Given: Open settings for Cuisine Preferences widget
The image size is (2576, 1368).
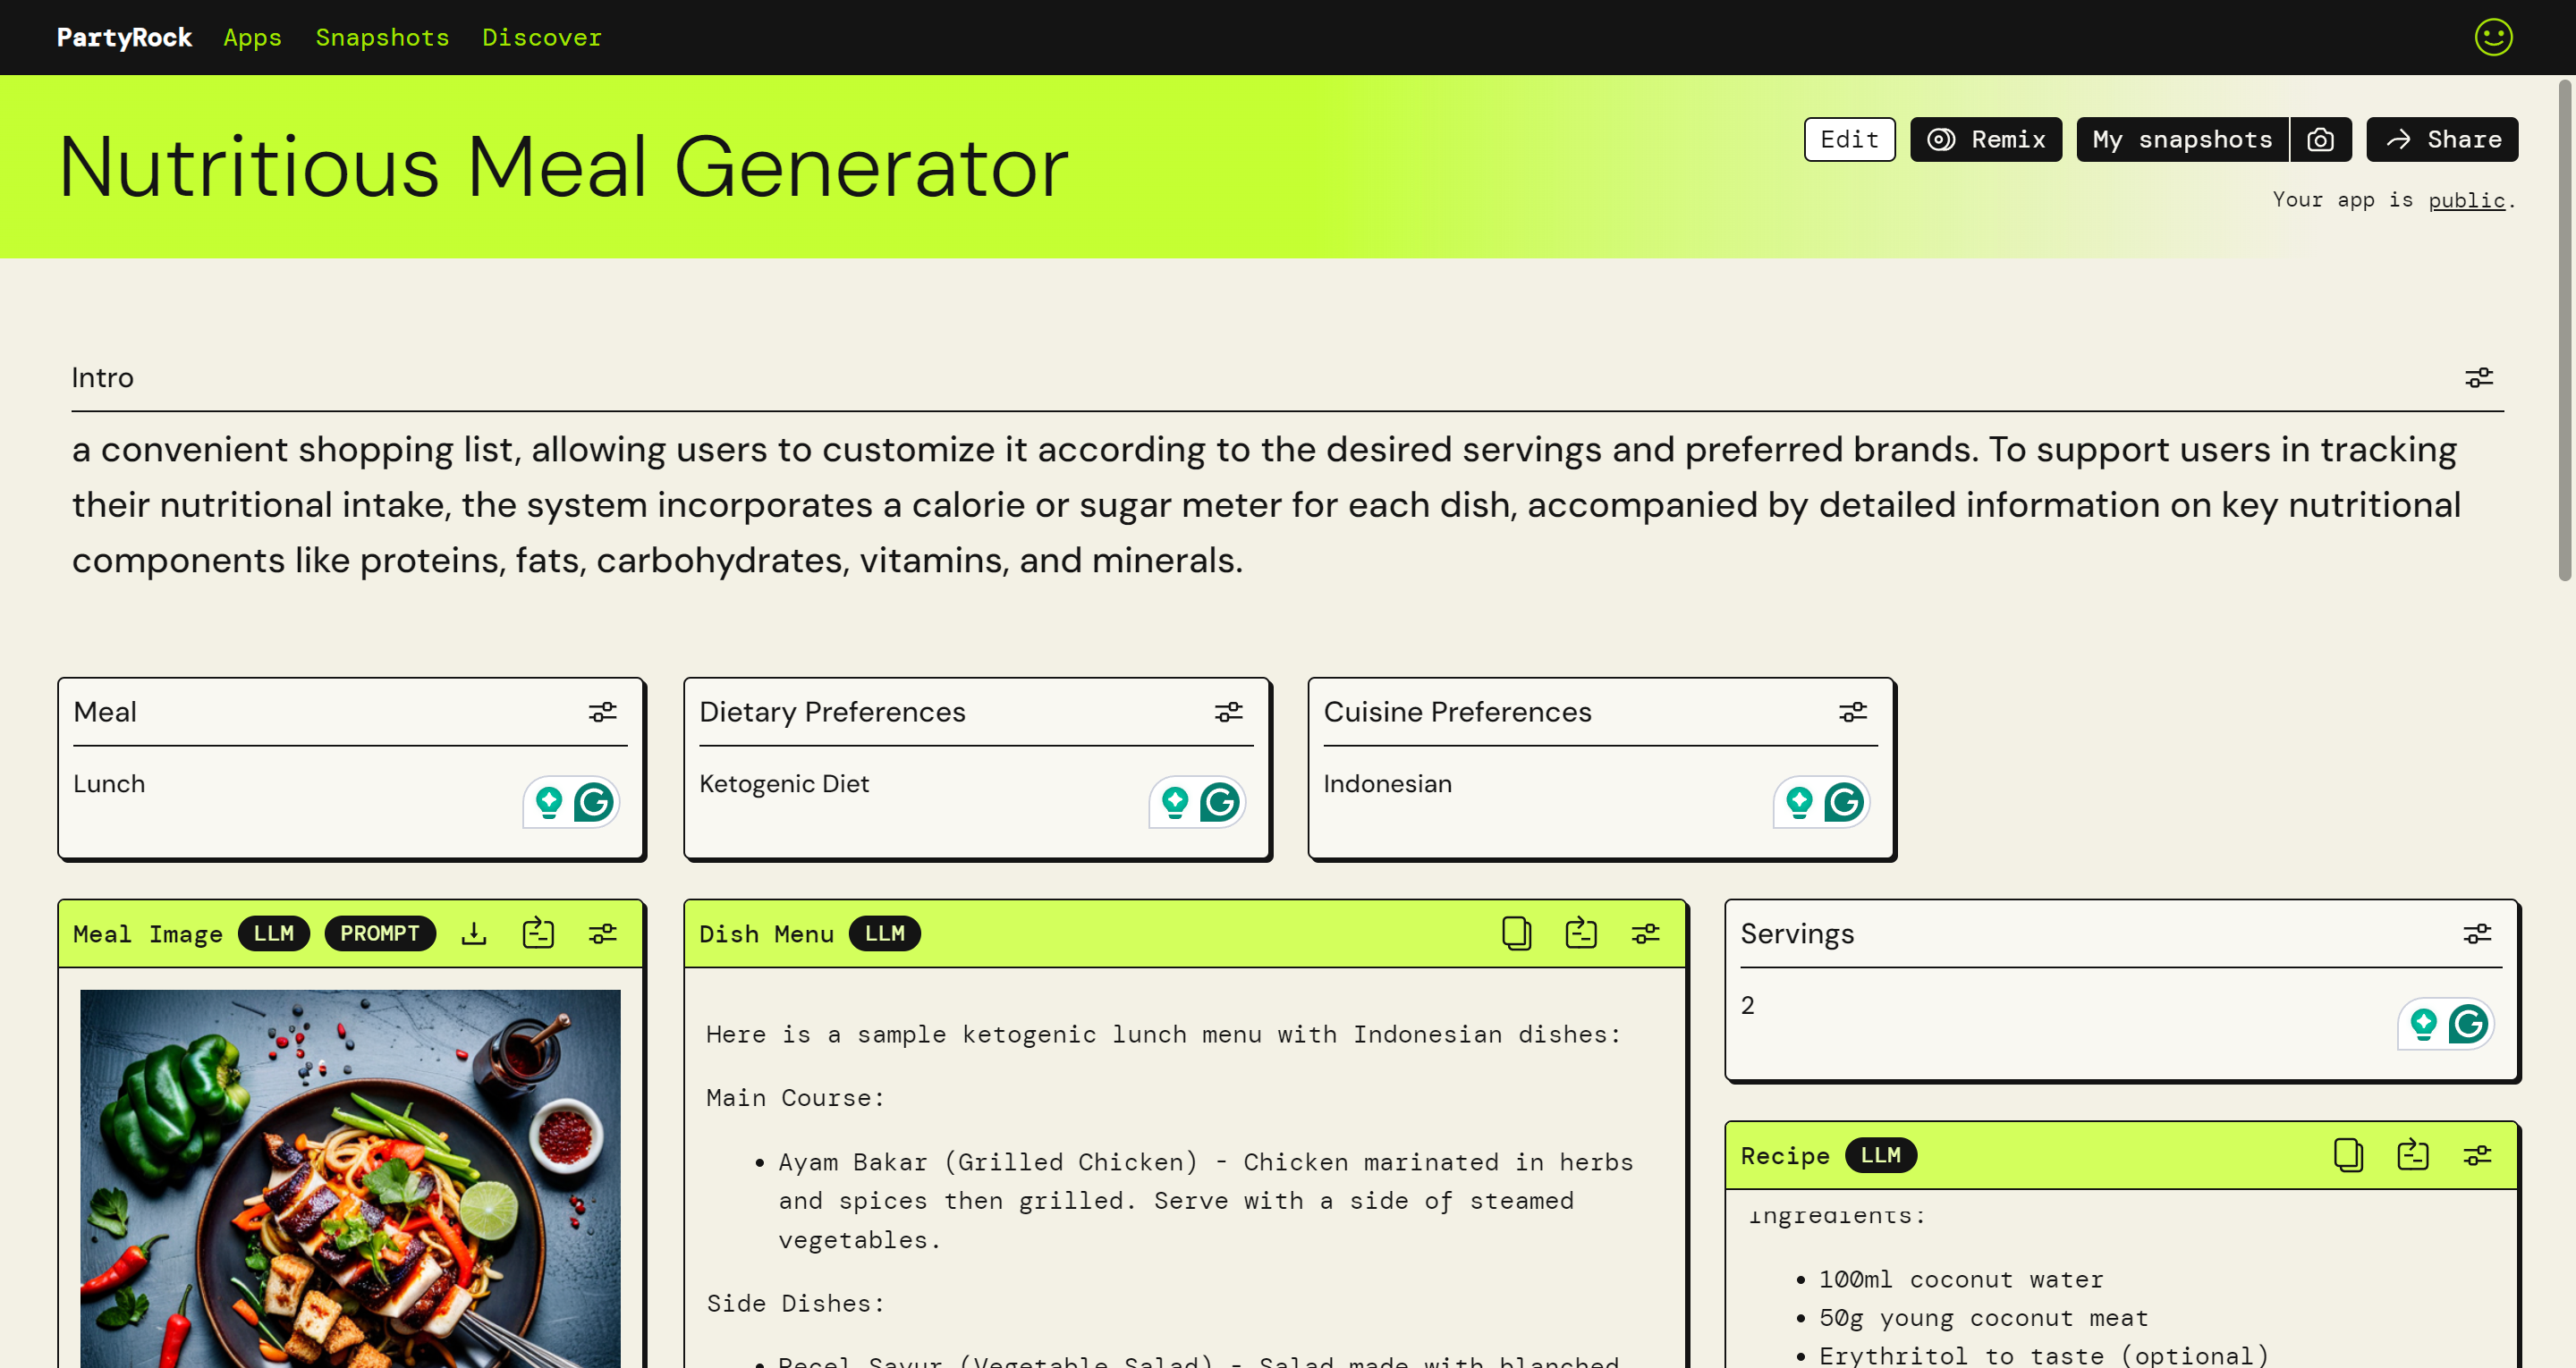Looking at the screenshot, I should click(1852, 712).
